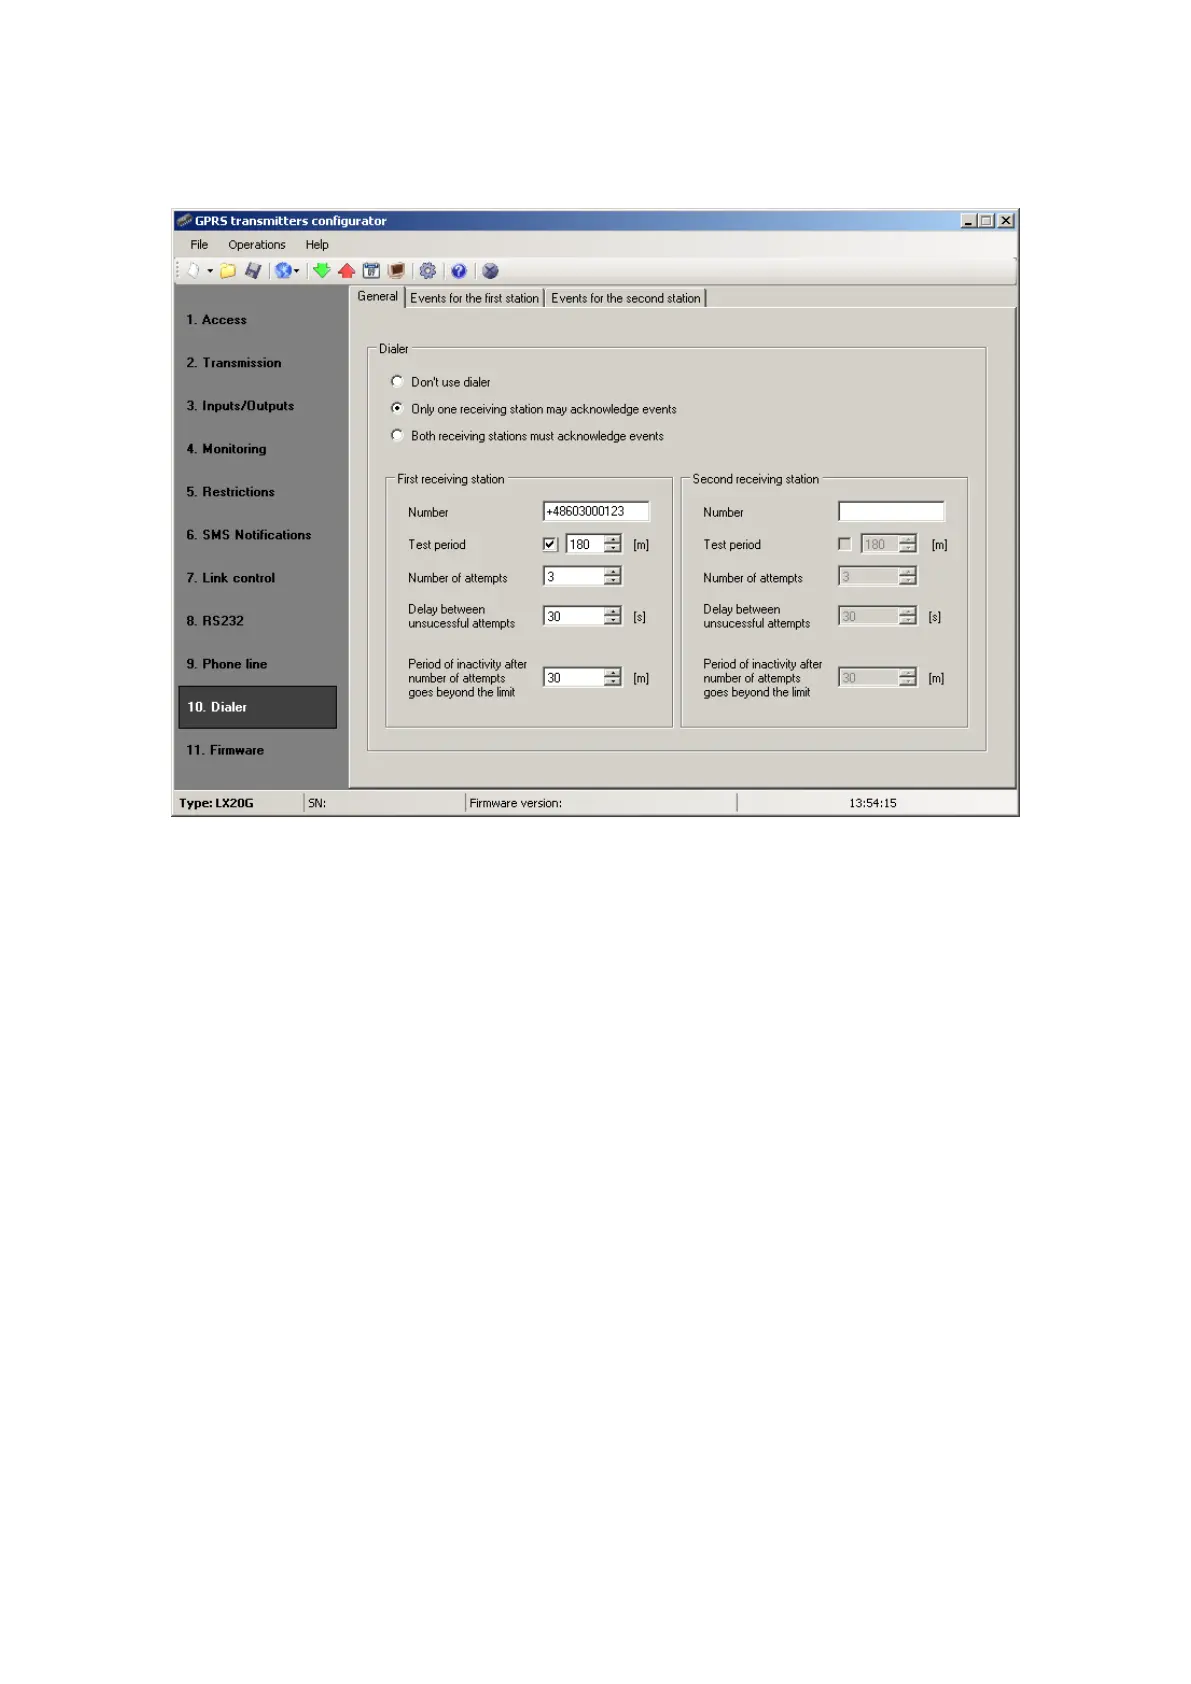Open the dropdown arrow beside New icon
1191x1684 pixels.
click(210, 271)
